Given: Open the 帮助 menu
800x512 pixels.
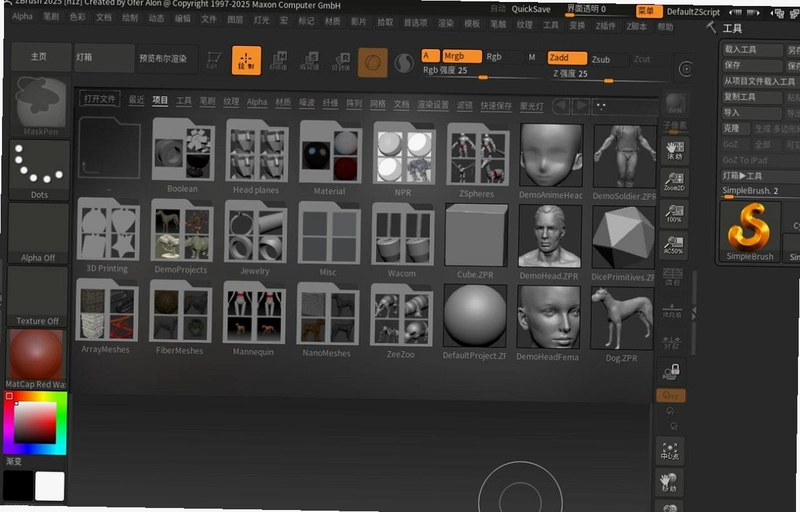Looking at the screenshot, I should [x=665, y=27].
